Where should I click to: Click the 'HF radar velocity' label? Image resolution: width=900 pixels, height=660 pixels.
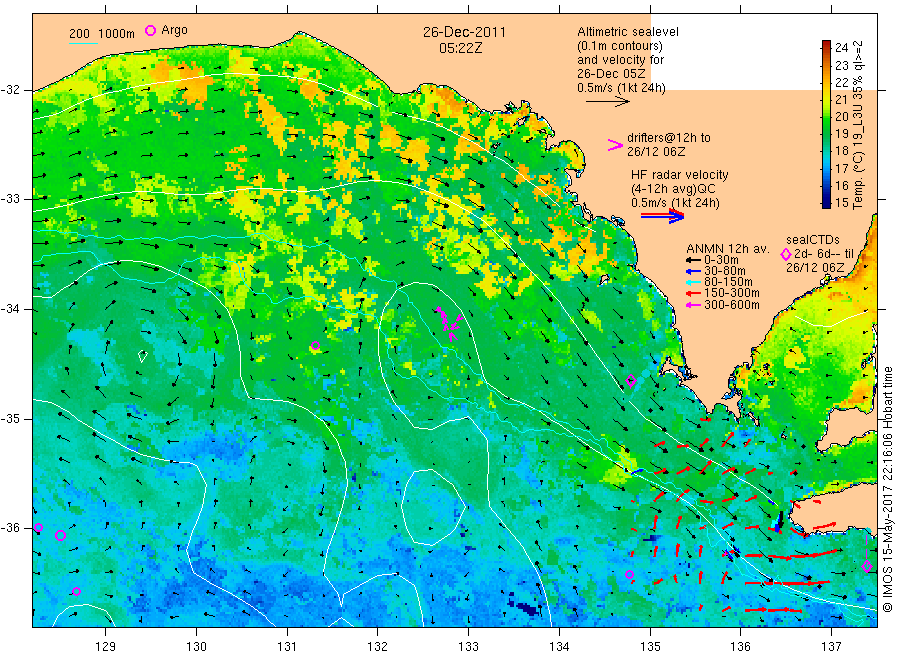point(680,175)
